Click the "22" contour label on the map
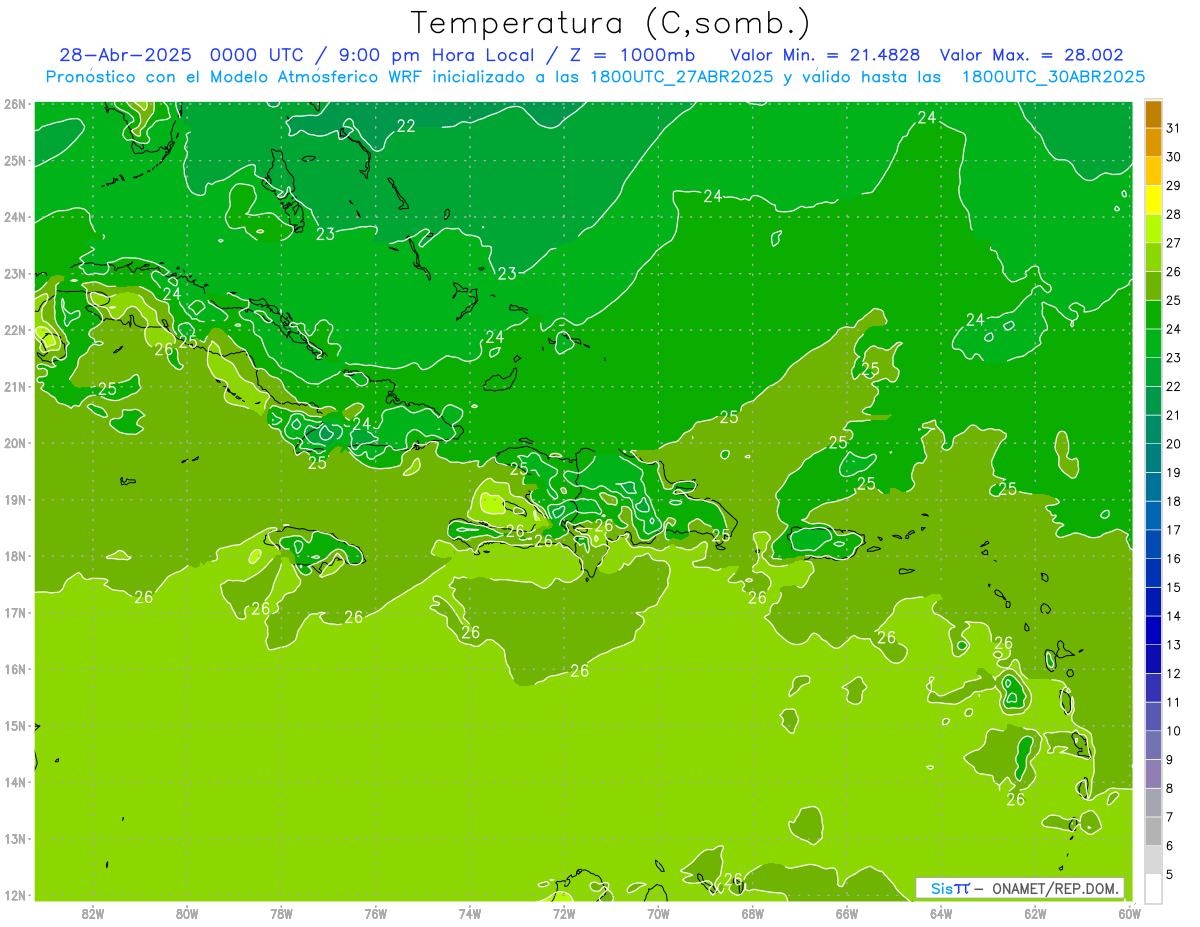This screenshot has height=927, width=1200. [x=406, y=126]
